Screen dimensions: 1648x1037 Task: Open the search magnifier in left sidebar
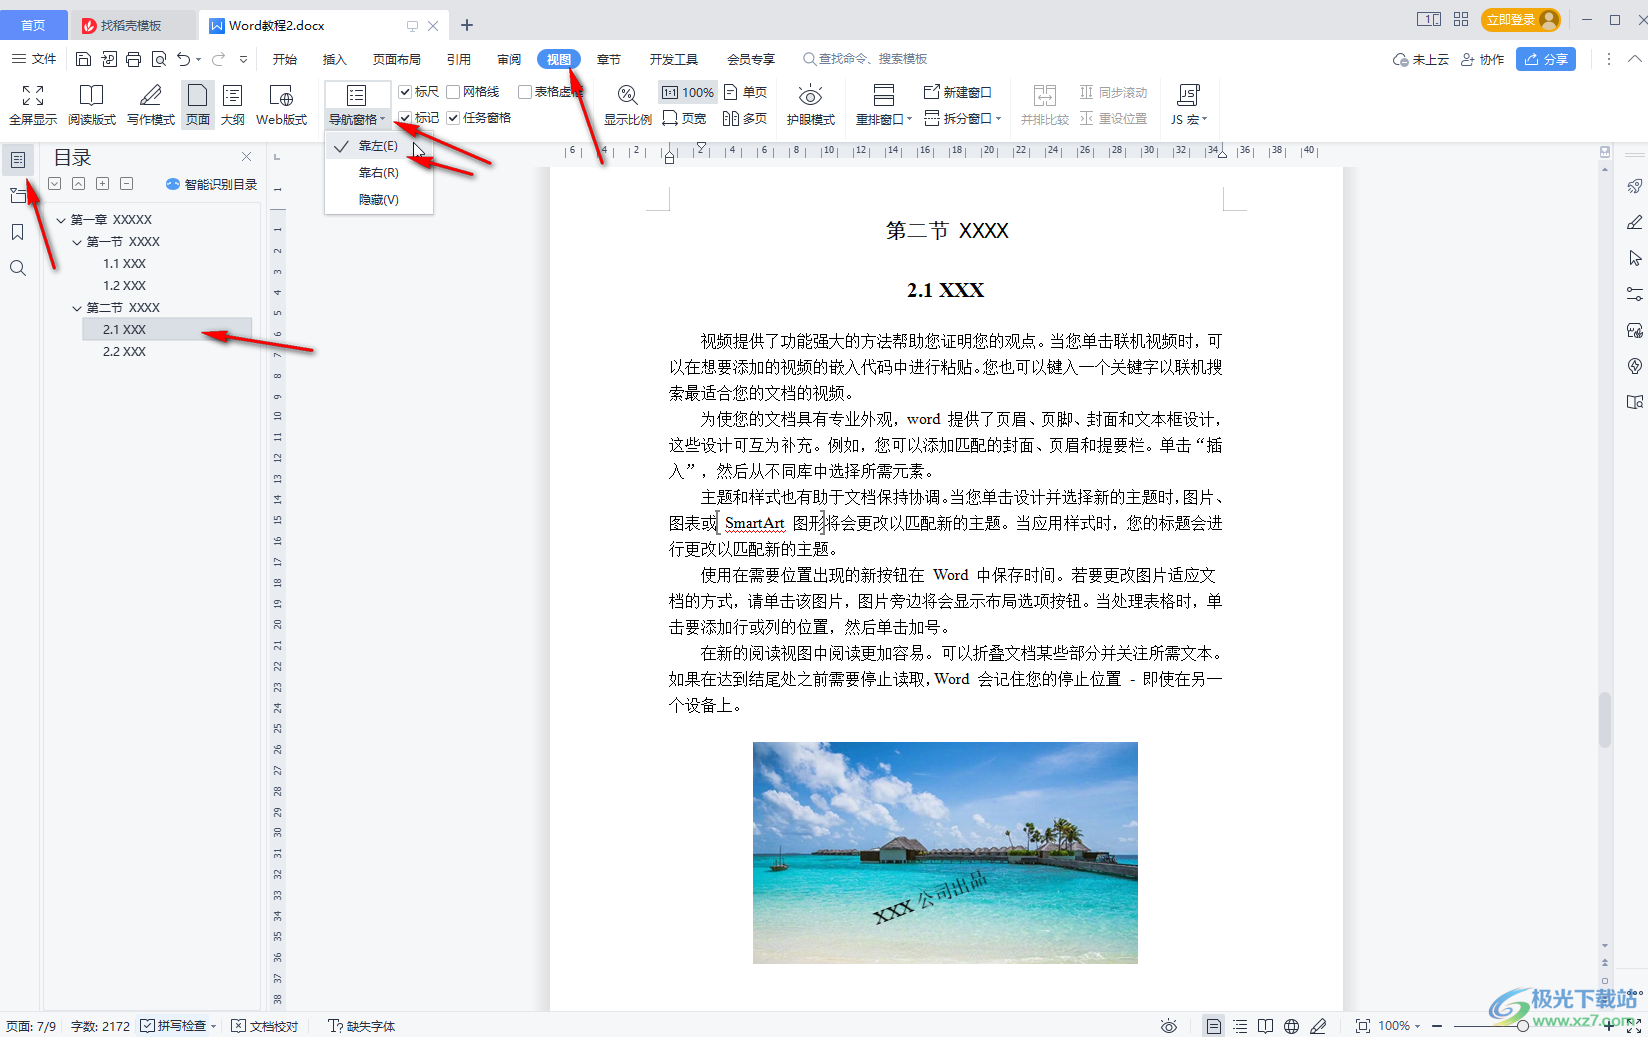click(x=18, y=268)
